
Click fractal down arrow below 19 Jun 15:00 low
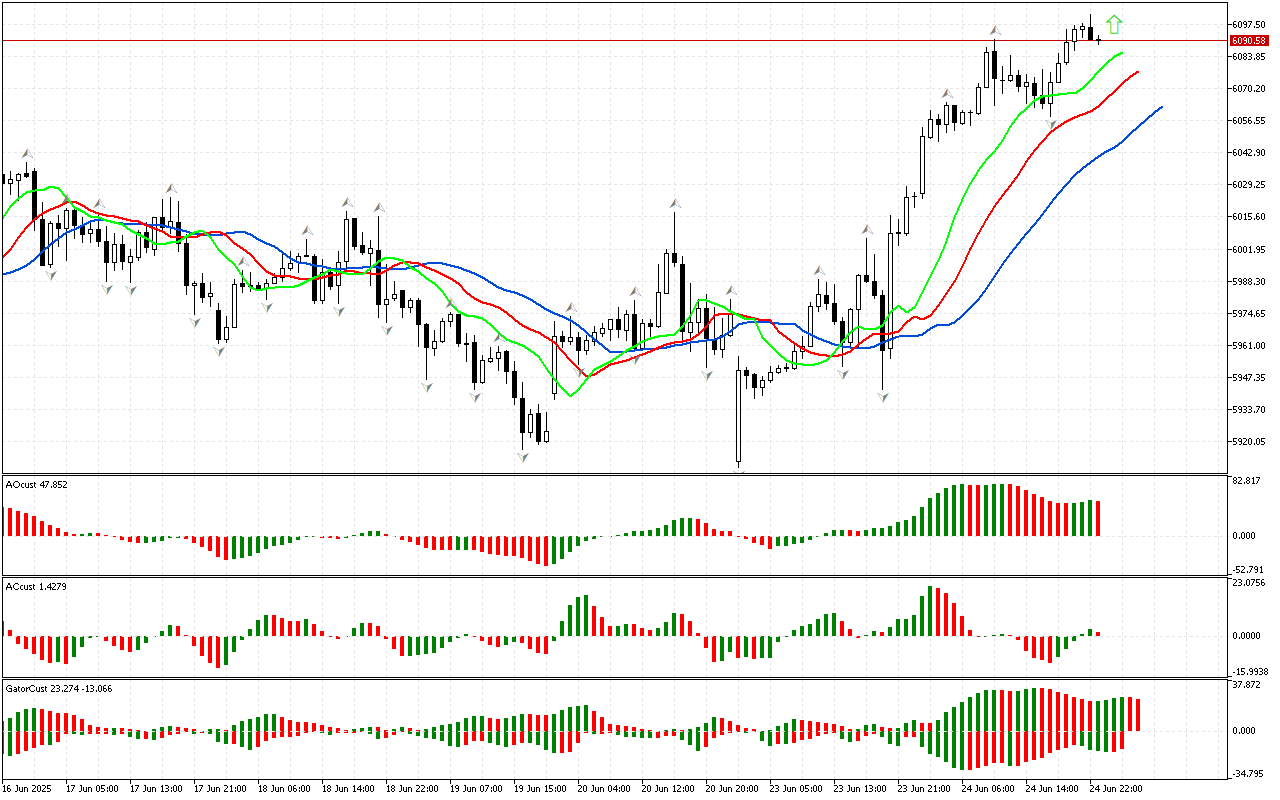(522, 457)
